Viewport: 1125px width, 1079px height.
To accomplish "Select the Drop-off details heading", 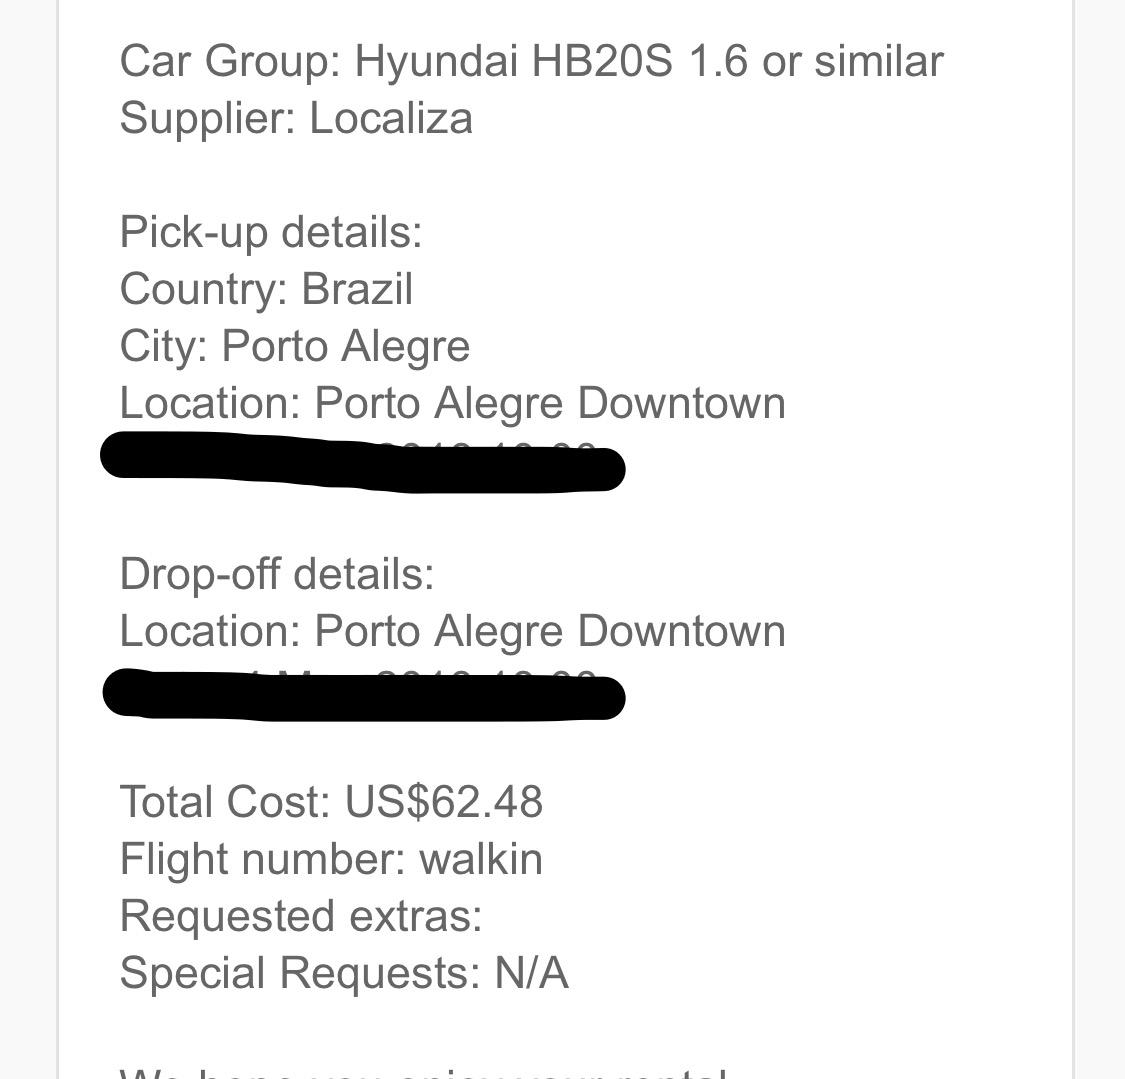I will (x=276, y=575).
